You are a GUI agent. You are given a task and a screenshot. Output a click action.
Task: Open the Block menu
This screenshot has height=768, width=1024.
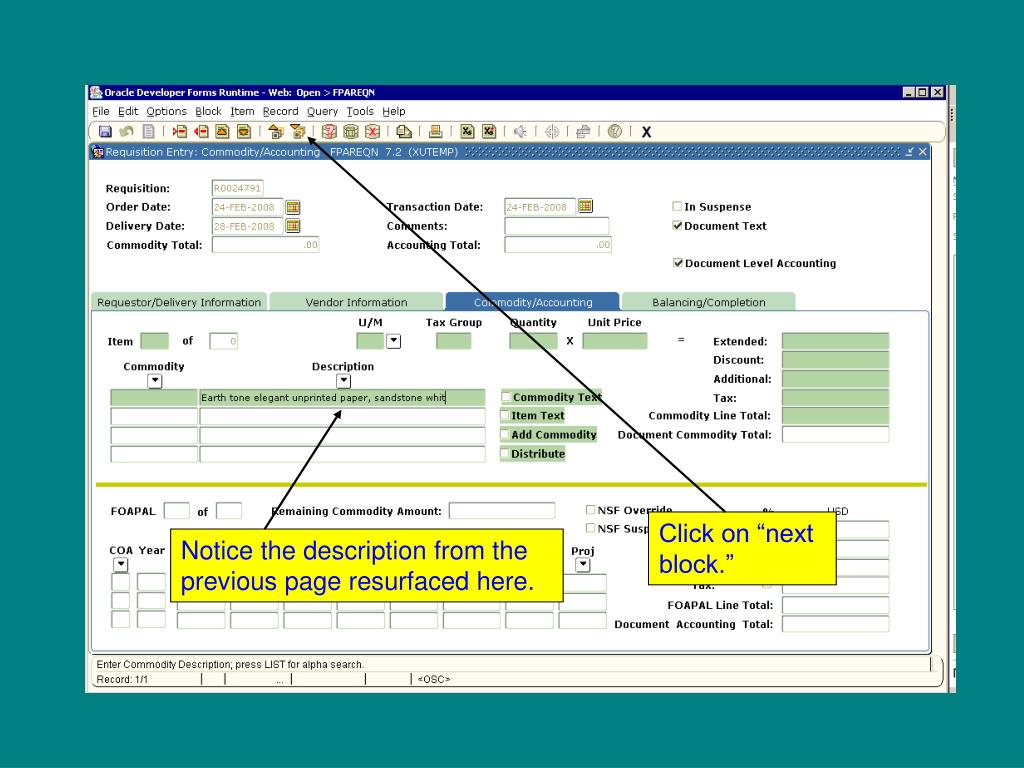click(208, 111)
